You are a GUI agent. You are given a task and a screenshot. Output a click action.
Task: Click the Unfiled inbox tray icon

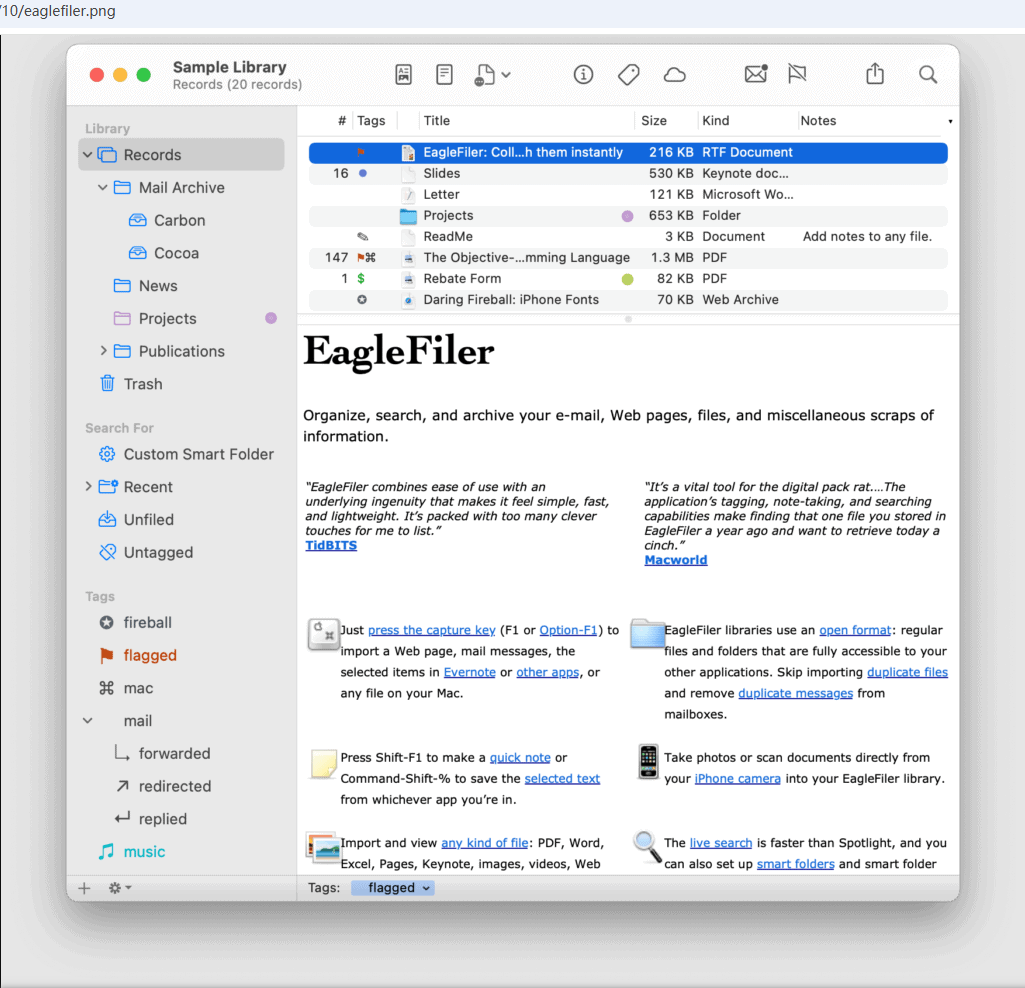(x=107, y=519)
